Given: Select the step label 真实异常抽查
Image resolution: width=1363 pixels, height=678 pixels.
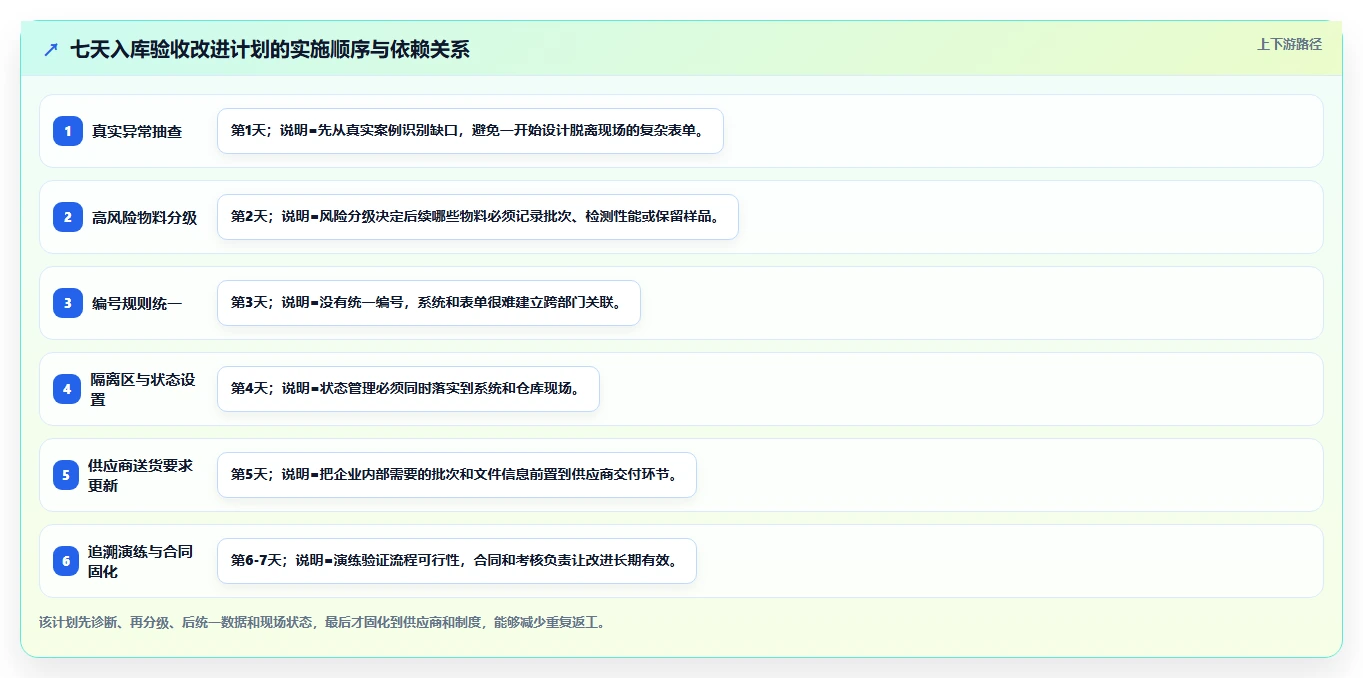Looking at the screenshot, I should click(137, 131).
